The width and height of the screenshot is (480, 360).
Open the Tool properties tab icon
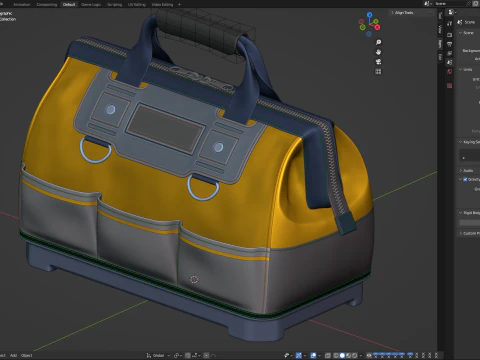(x=449, y=23)
